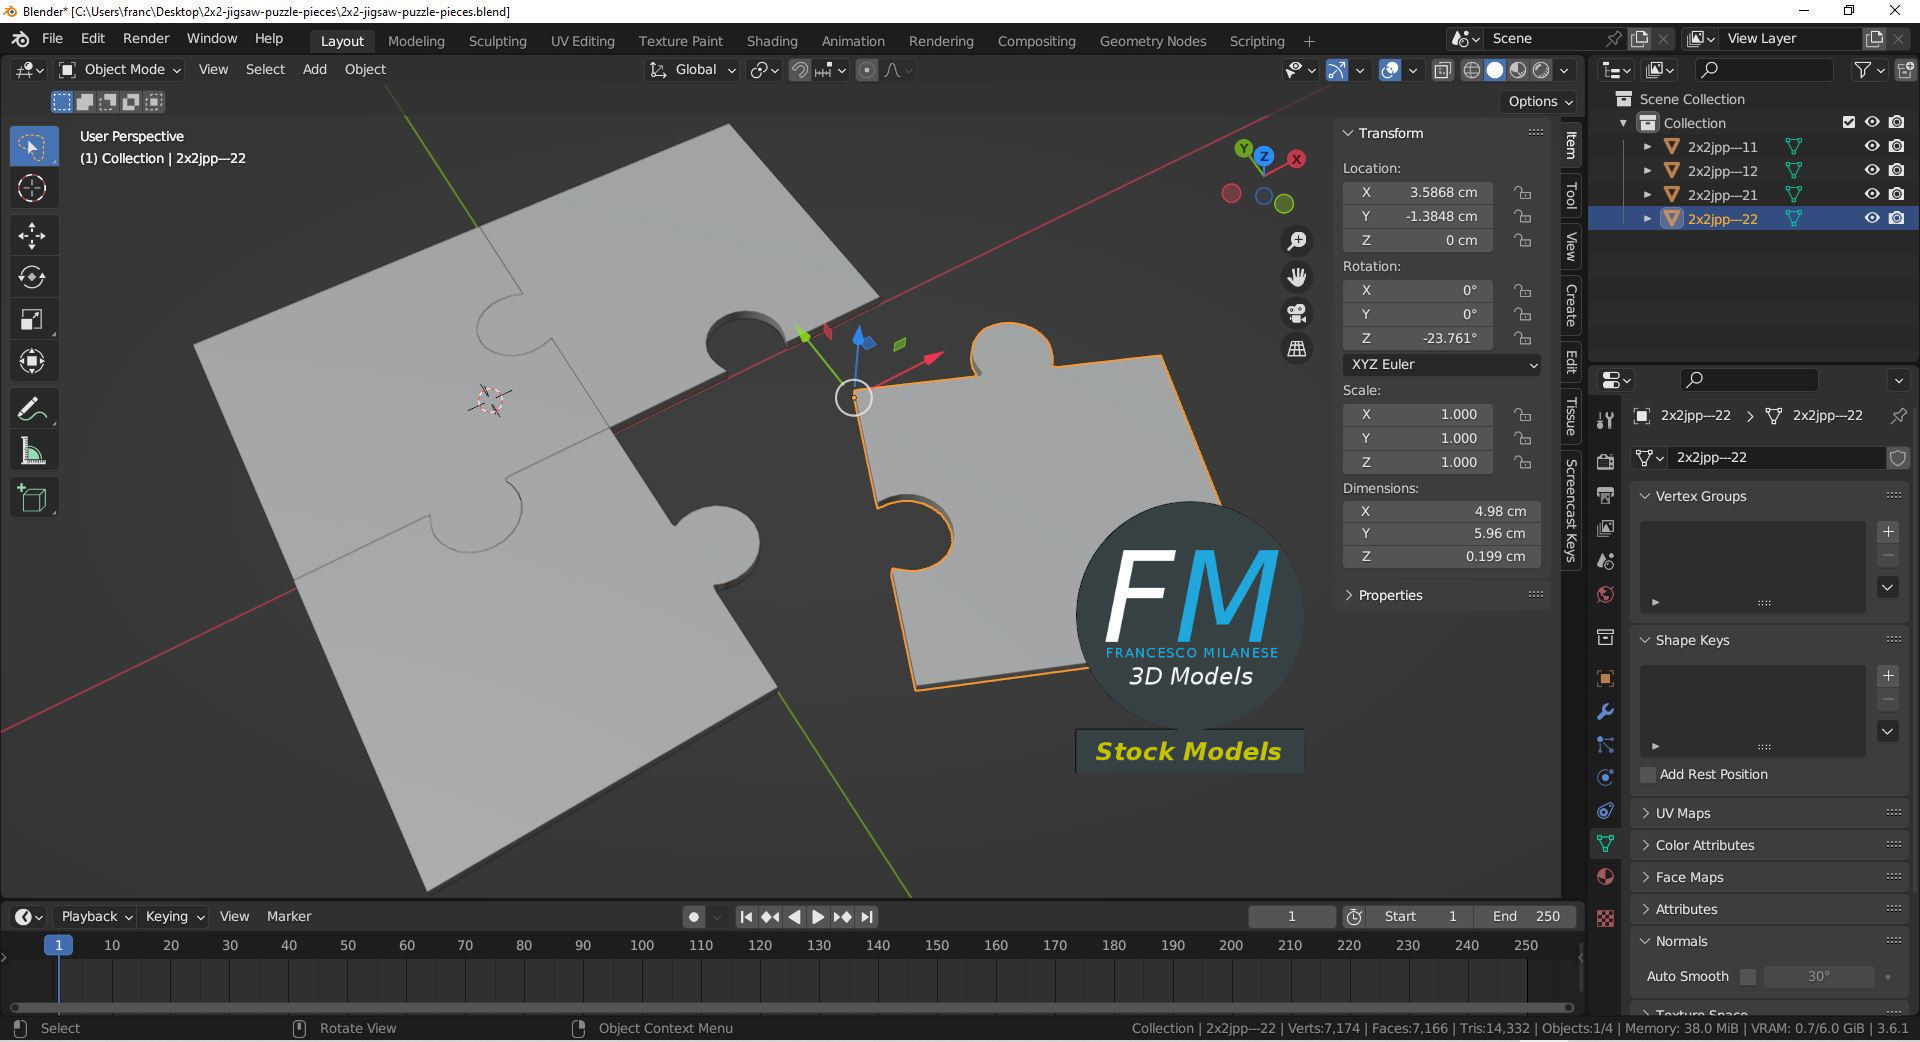Switch to Material Preview shading
1920x1042 pixels.
click(x=1518, y=70)
